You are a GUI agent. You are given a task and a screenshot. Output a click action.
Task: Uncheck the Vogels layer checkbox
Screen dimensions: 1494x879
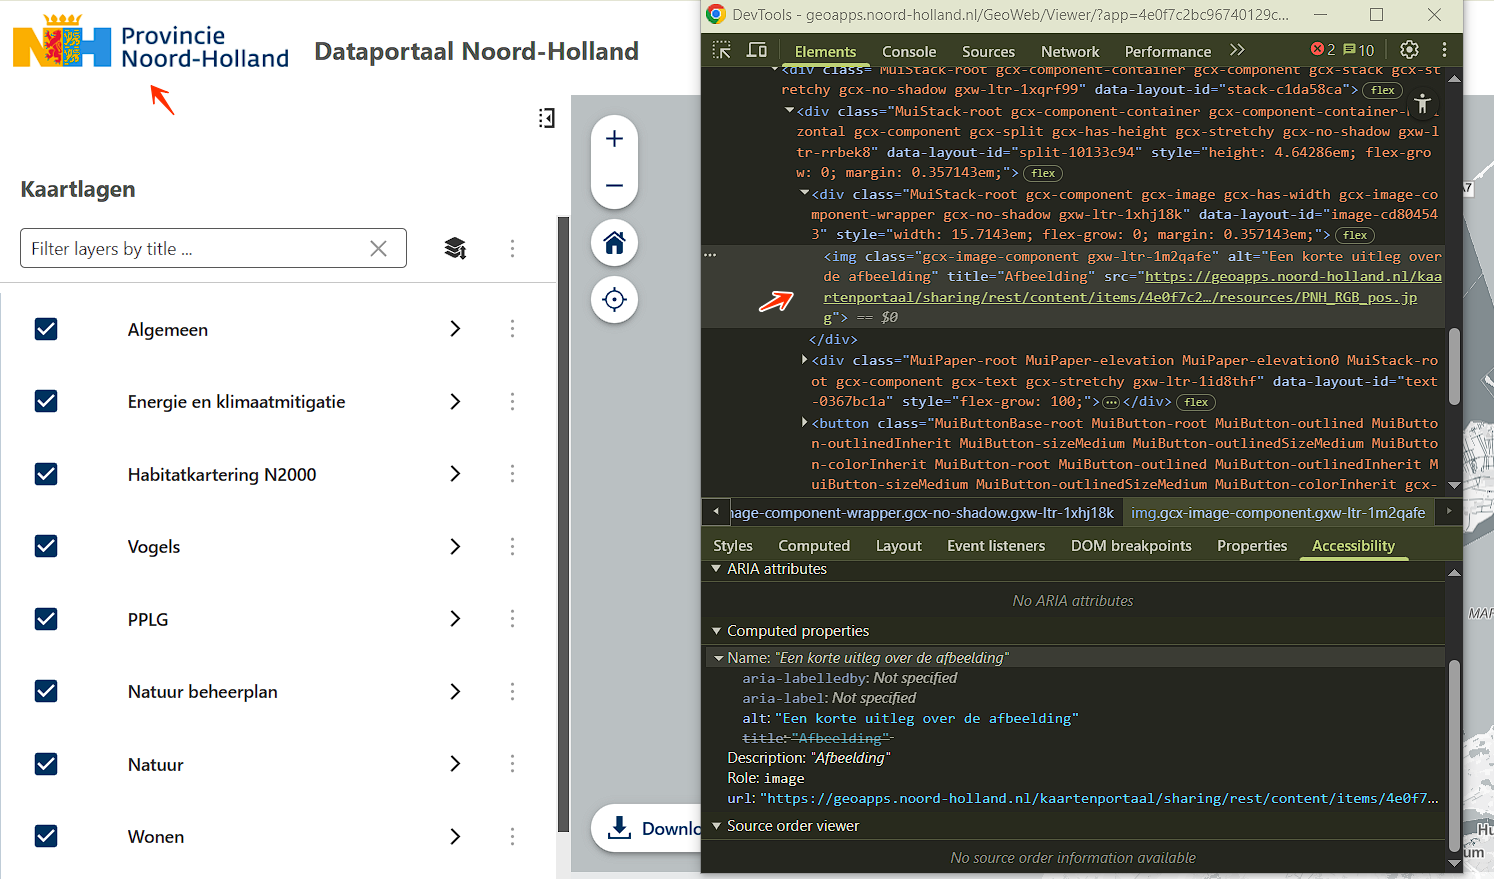tap(46, 546)
